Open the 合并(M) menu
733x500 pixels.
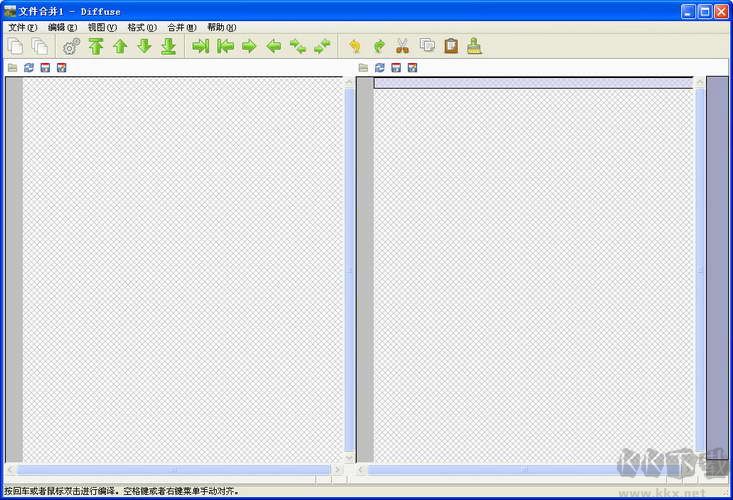tap(182, 28)
